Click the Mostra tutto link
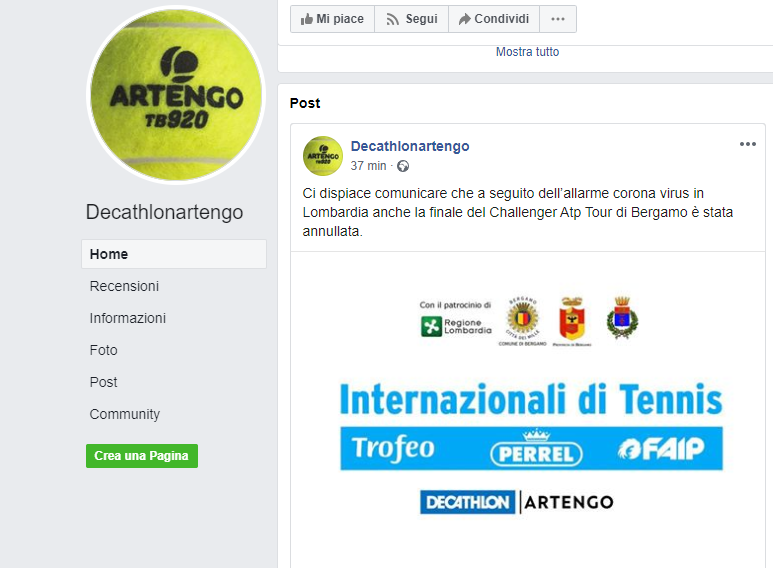 pos(527,52)
